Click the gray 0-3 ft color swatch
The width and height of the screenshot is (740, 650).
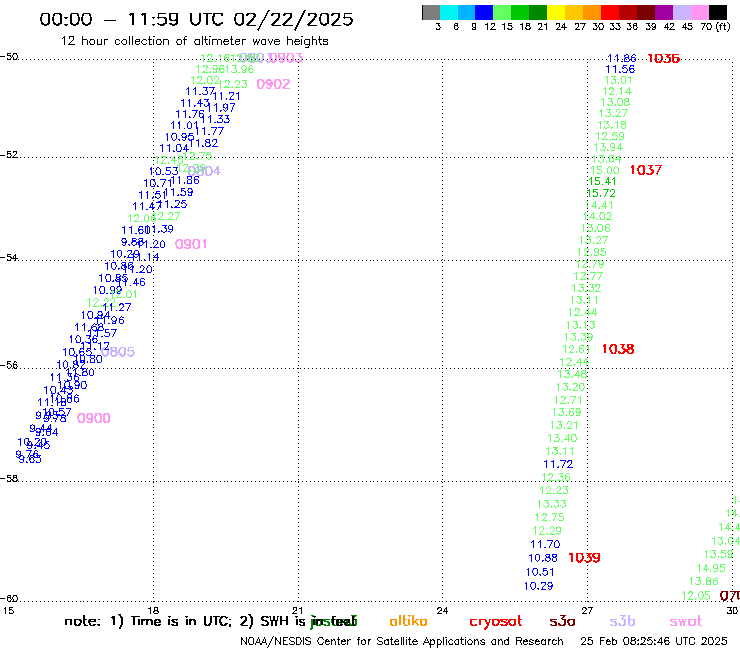tap(431, 12)
